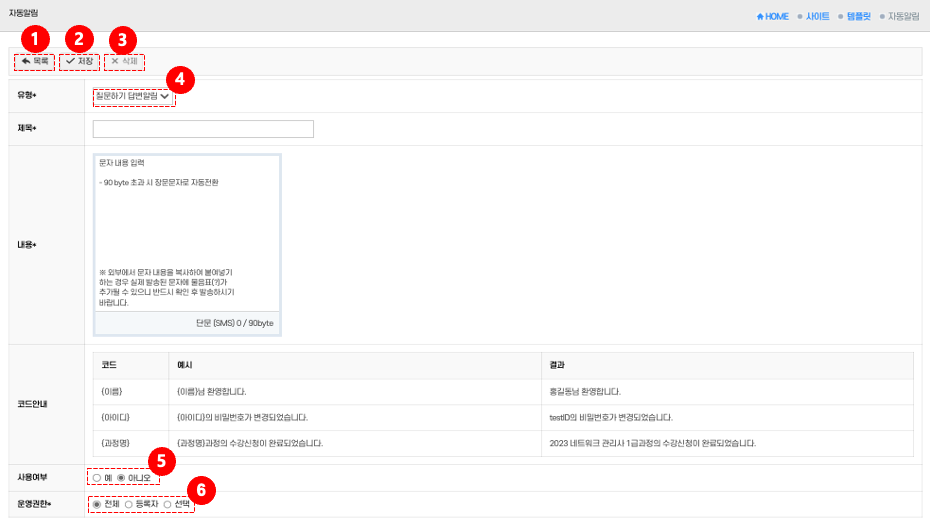930x524 pixels.
Task: Expand the 질문하기 답변알림 type dropdown
Action: click(x=132, y=96)
